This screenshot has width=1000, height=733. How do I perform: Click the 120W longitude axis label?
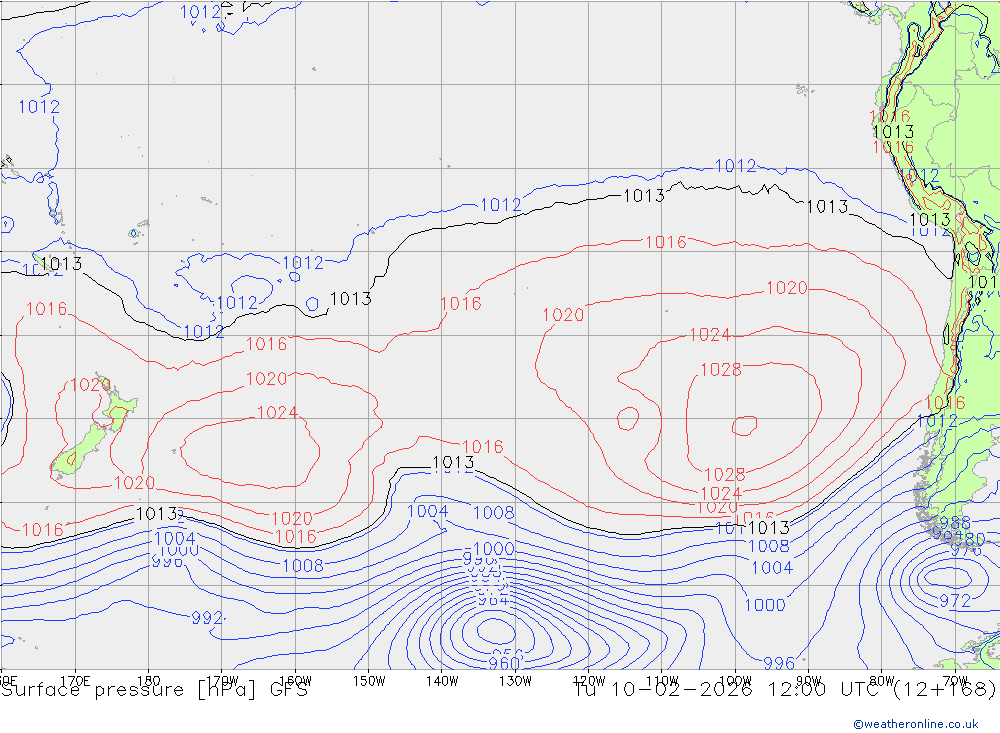tap(589, 681)
